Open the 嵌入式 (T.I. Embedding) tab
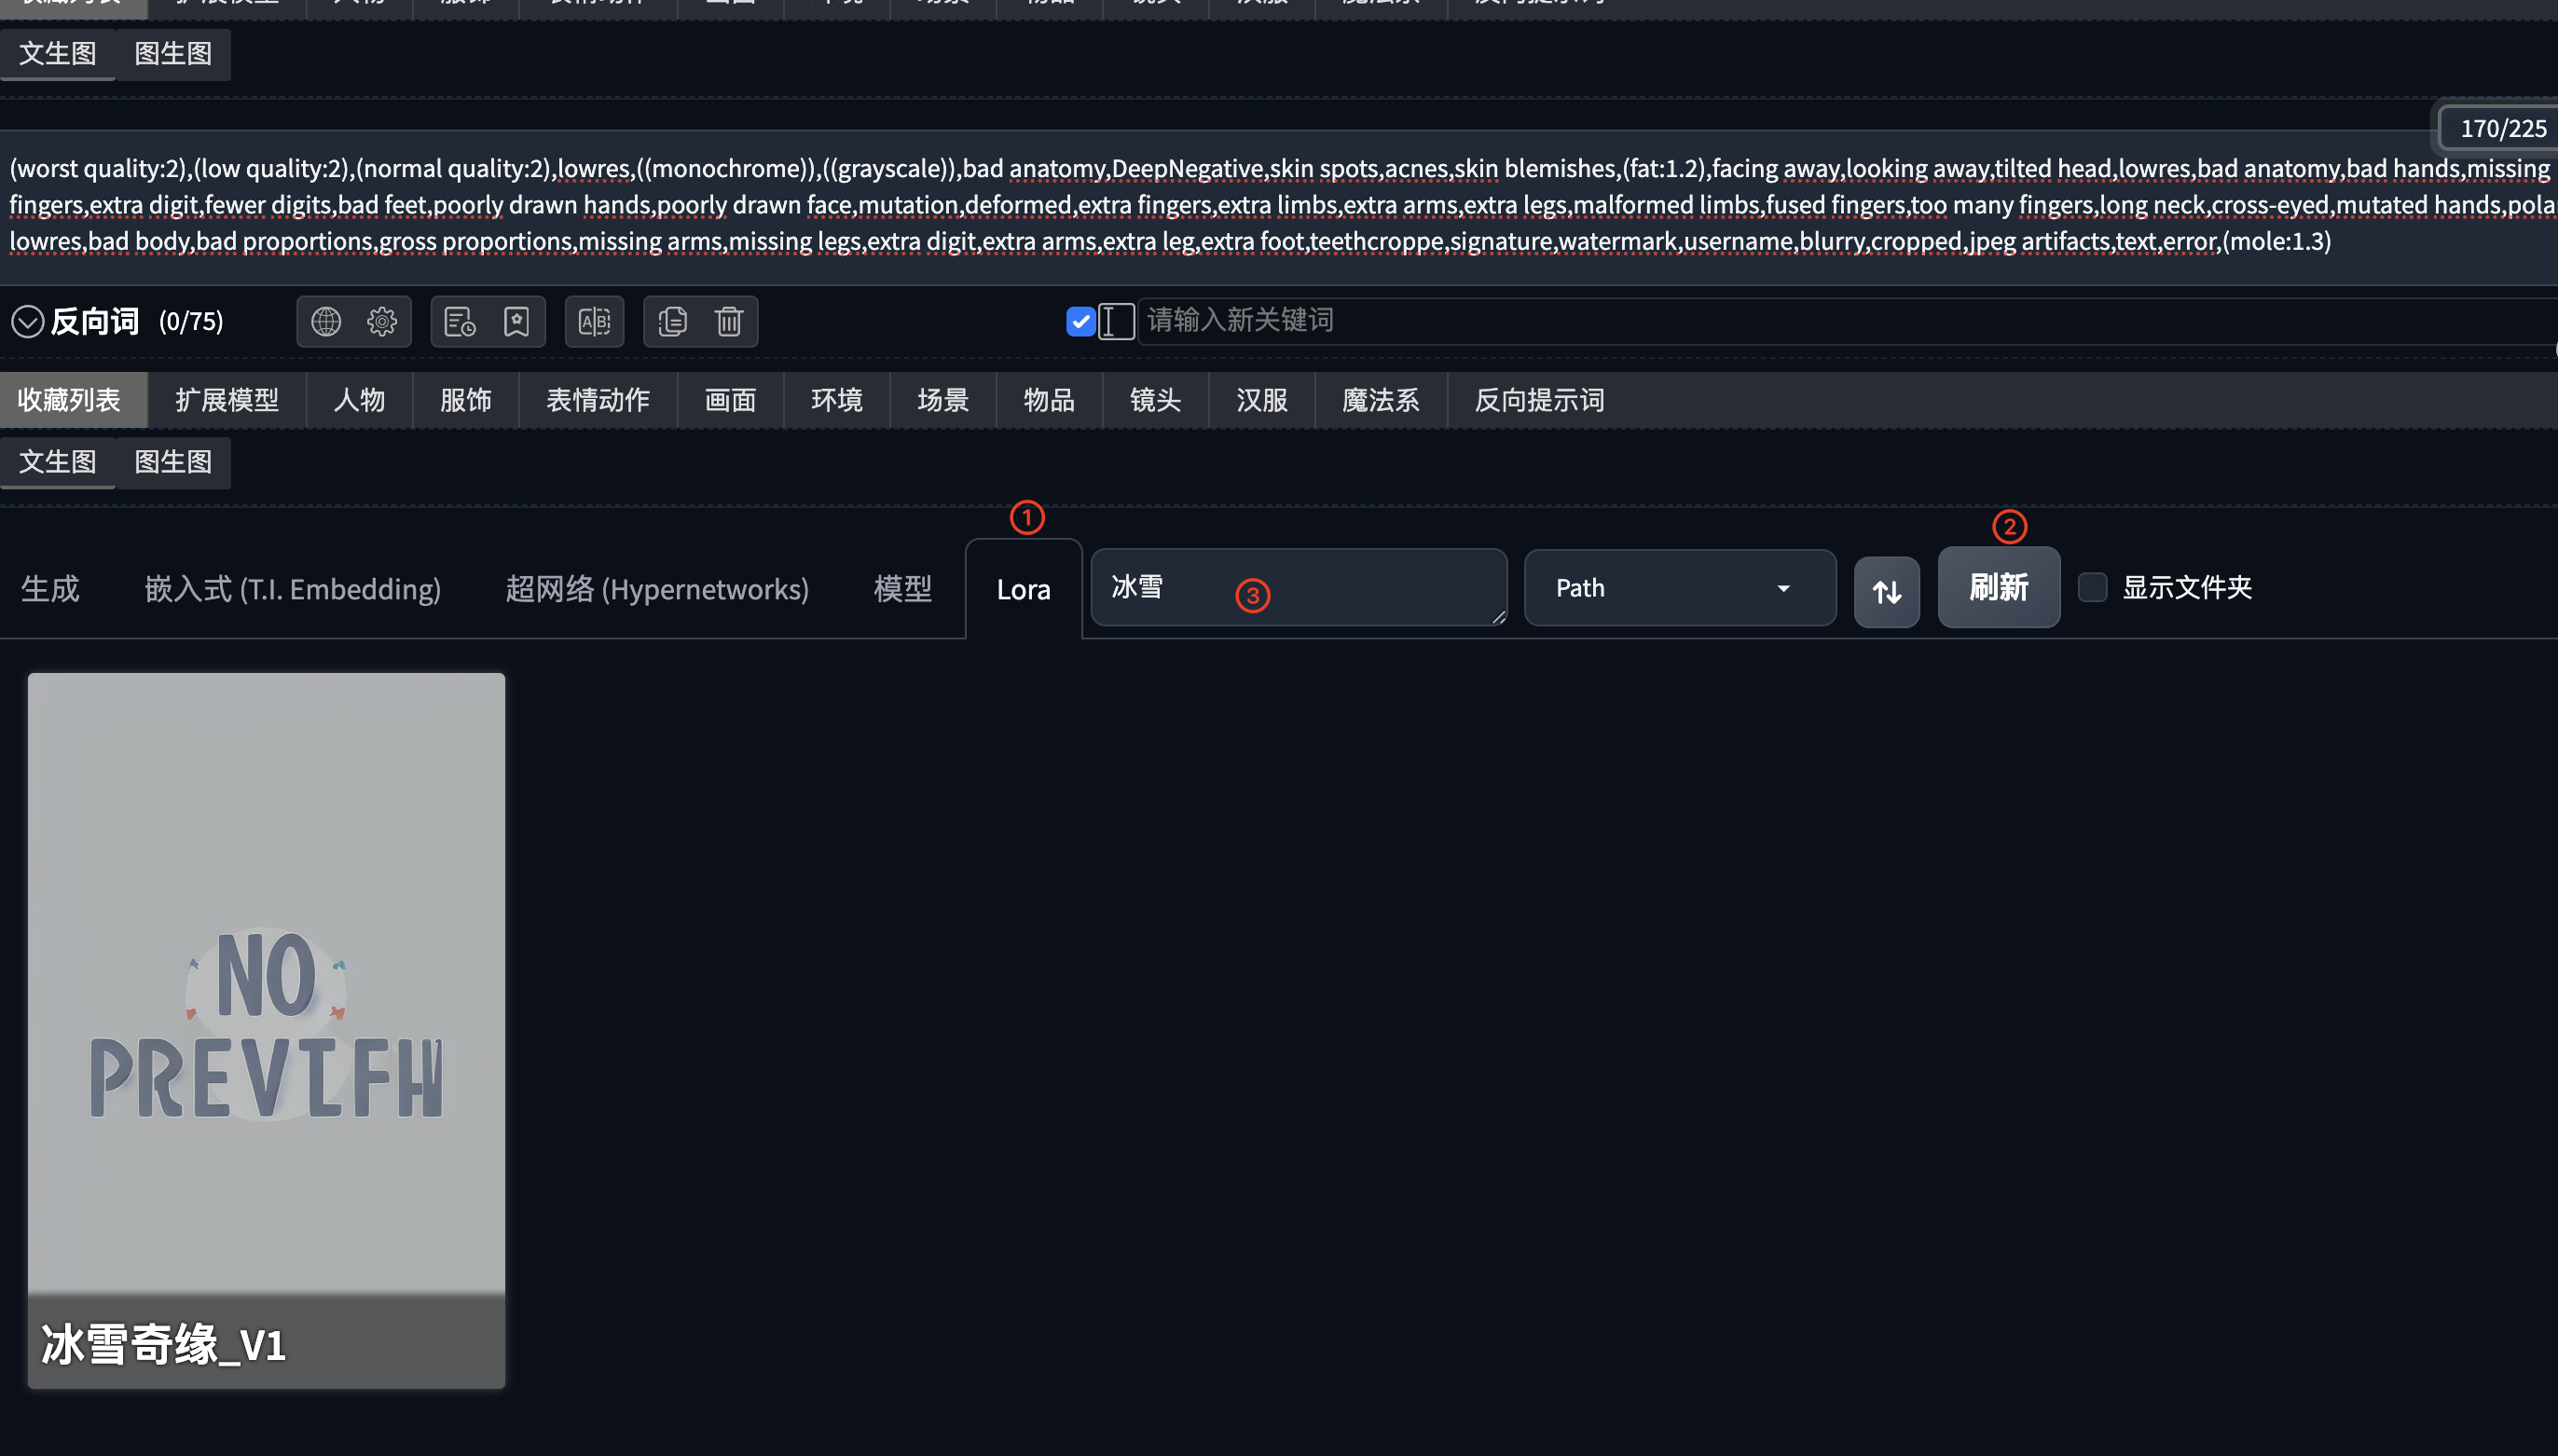 pos(292,589)
